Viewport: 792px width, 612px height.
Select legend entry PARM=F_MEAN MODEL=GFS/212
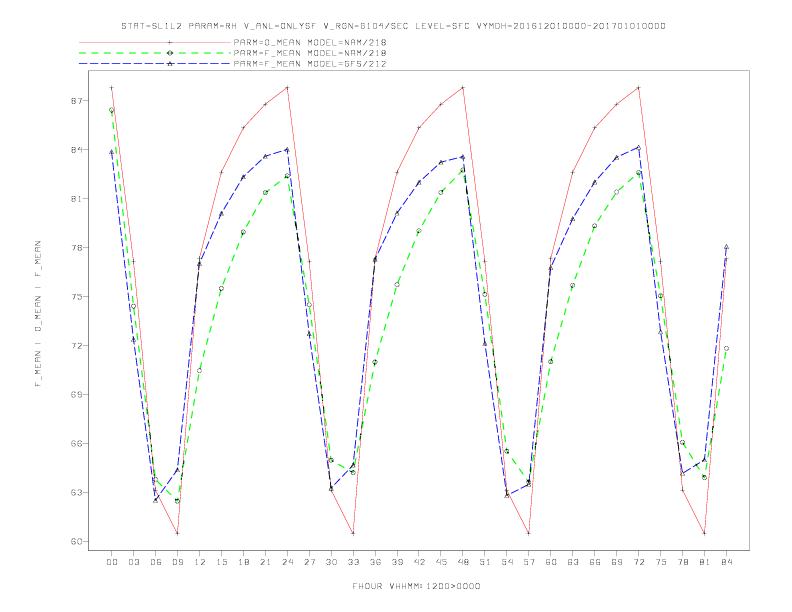(310, 64)
